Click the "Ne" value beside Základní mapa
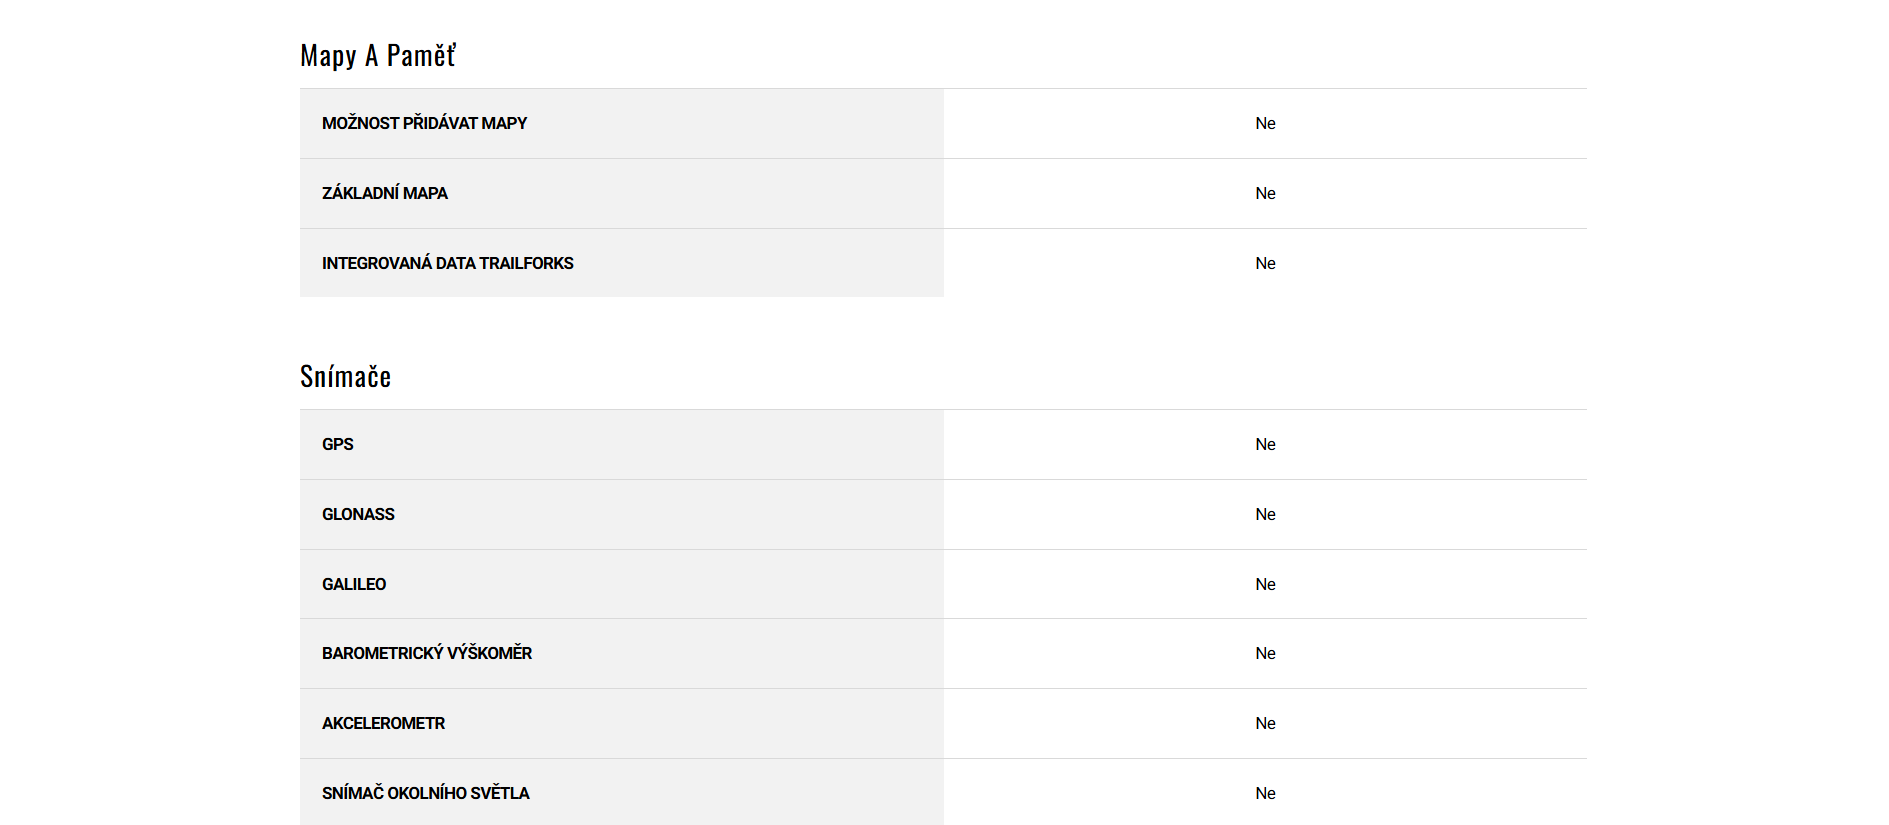This screenshot has width=1889, height=825. tap(1265, 193)
